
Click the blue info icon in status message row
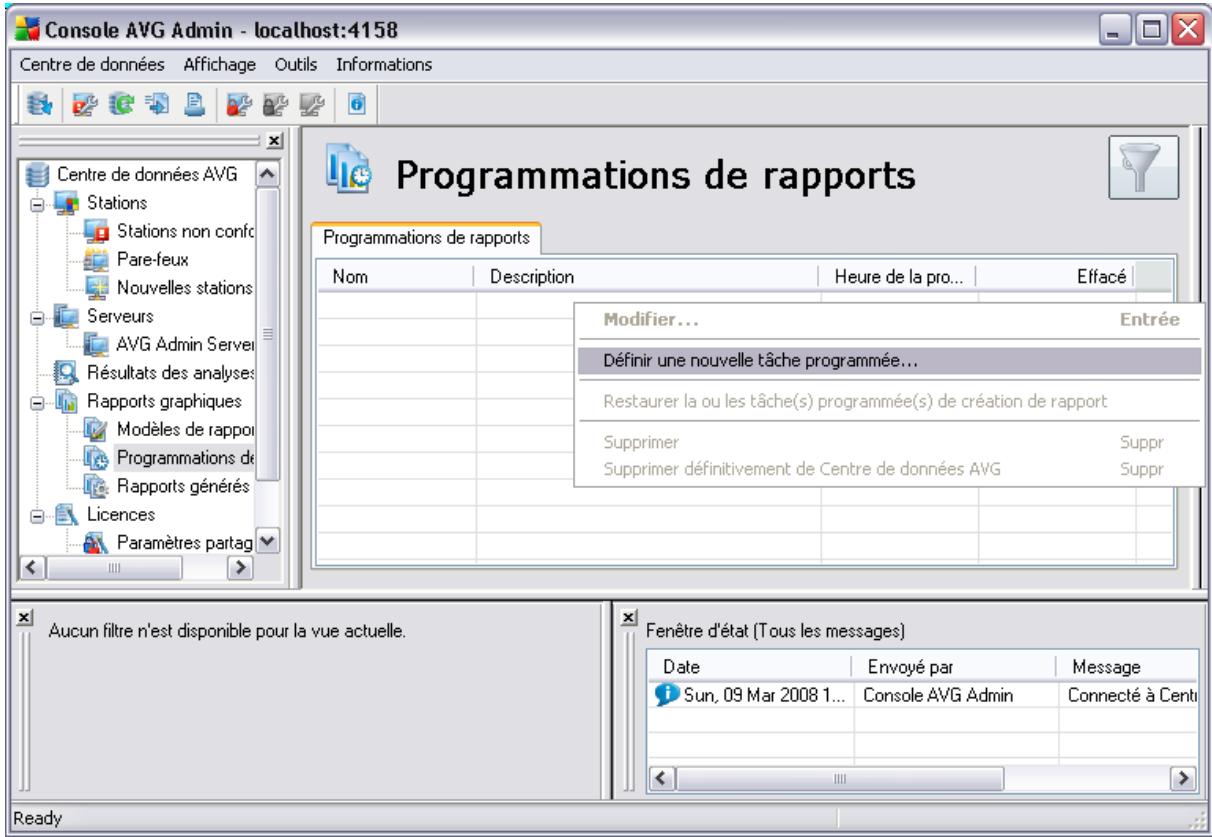[667, 696]
